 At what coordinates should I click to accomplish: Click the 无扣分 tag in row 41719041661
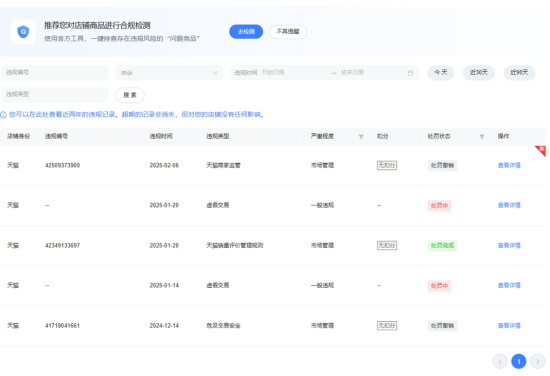pos(387,325)
